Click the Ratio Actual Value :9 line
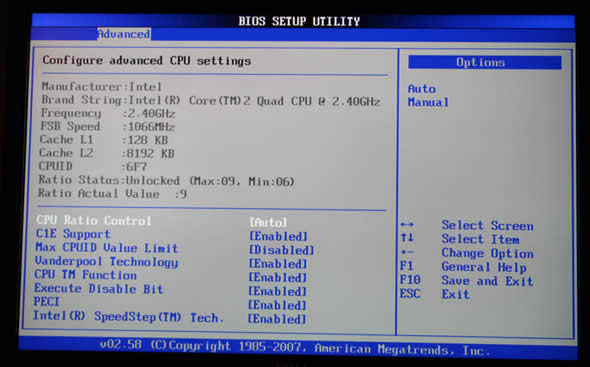Viewport: 590px width, 367px height. [x=113, y=193]
